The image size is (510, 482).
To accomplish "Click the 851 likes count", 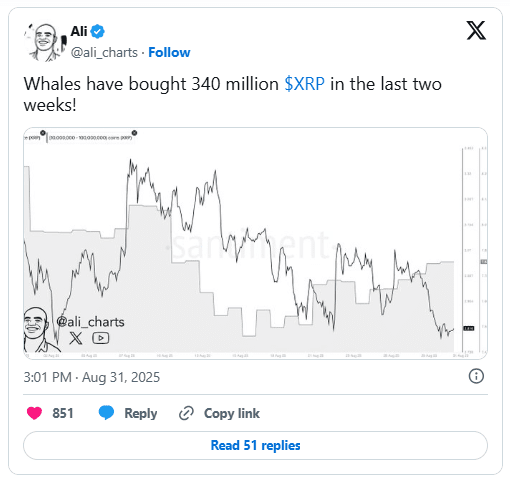I will point(63,413).
